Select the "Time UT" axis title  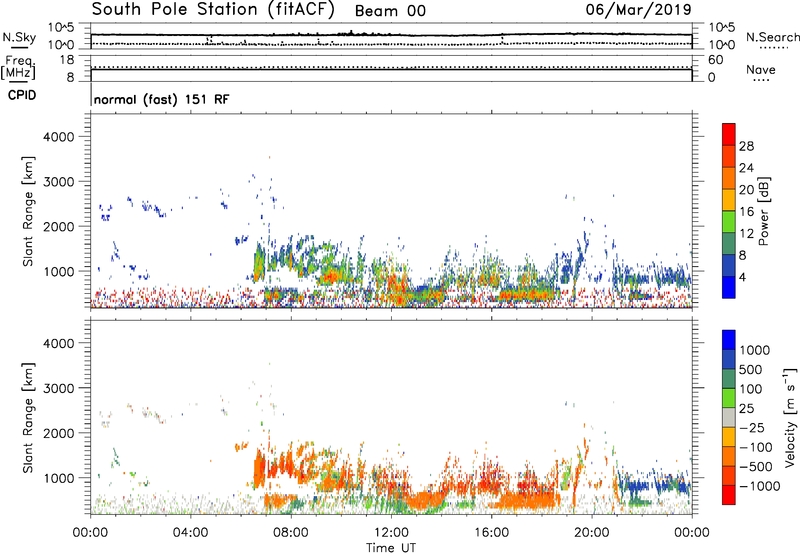(x=391, y=548)
